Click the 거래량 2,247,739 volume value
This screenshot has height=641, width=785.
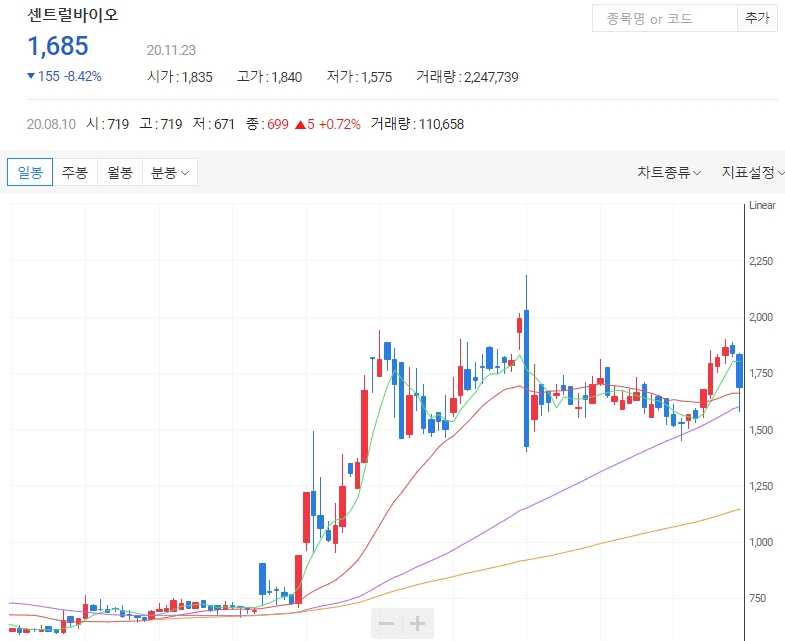pos(467,77)
